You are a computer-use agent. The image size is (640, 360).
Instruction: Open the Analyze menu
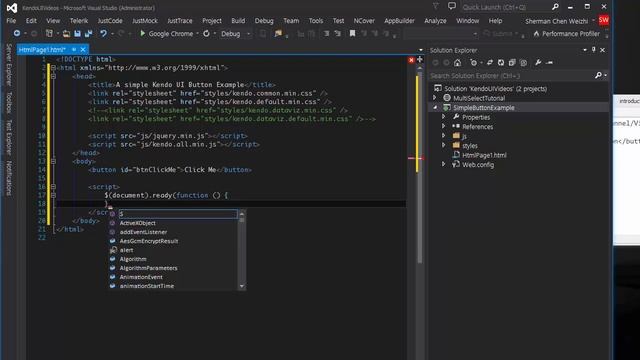435,20
